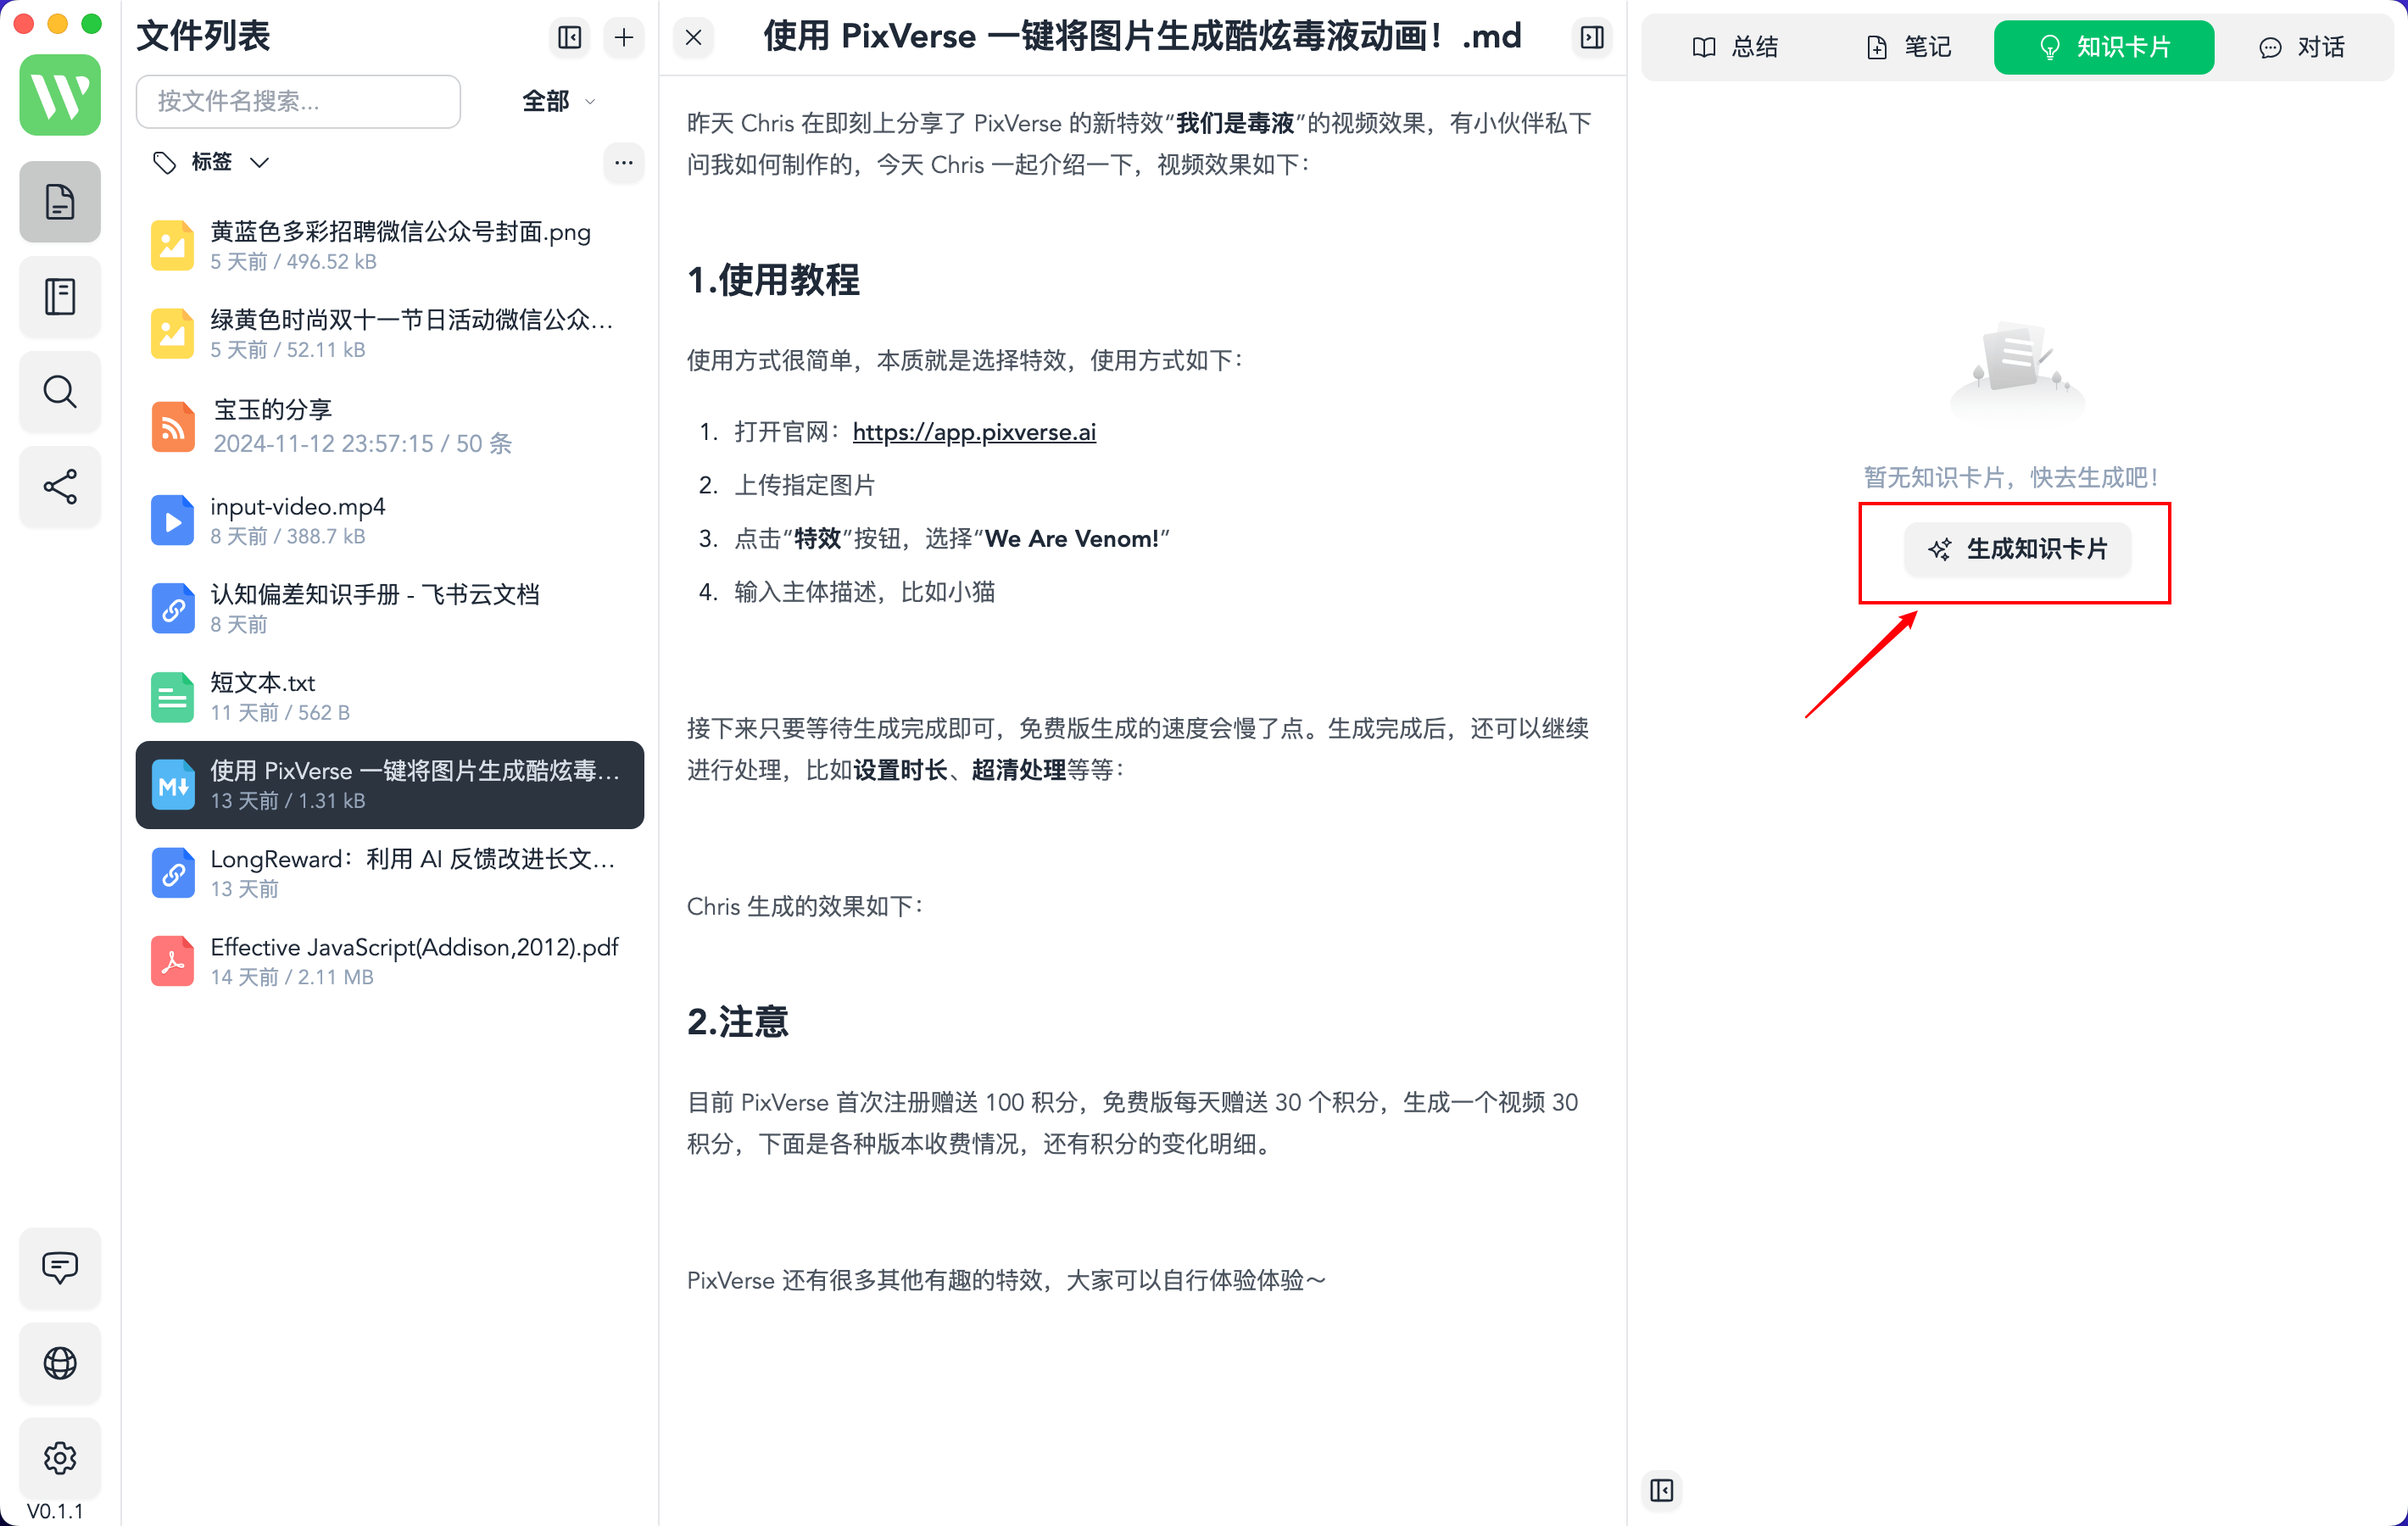Close the opened PixVerse document

693,37
